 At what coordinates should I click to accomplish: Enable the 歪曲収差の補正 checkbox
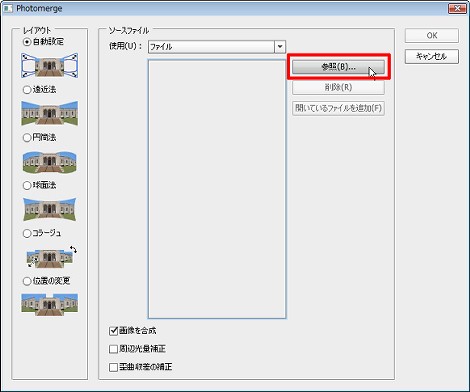(113, 367)
